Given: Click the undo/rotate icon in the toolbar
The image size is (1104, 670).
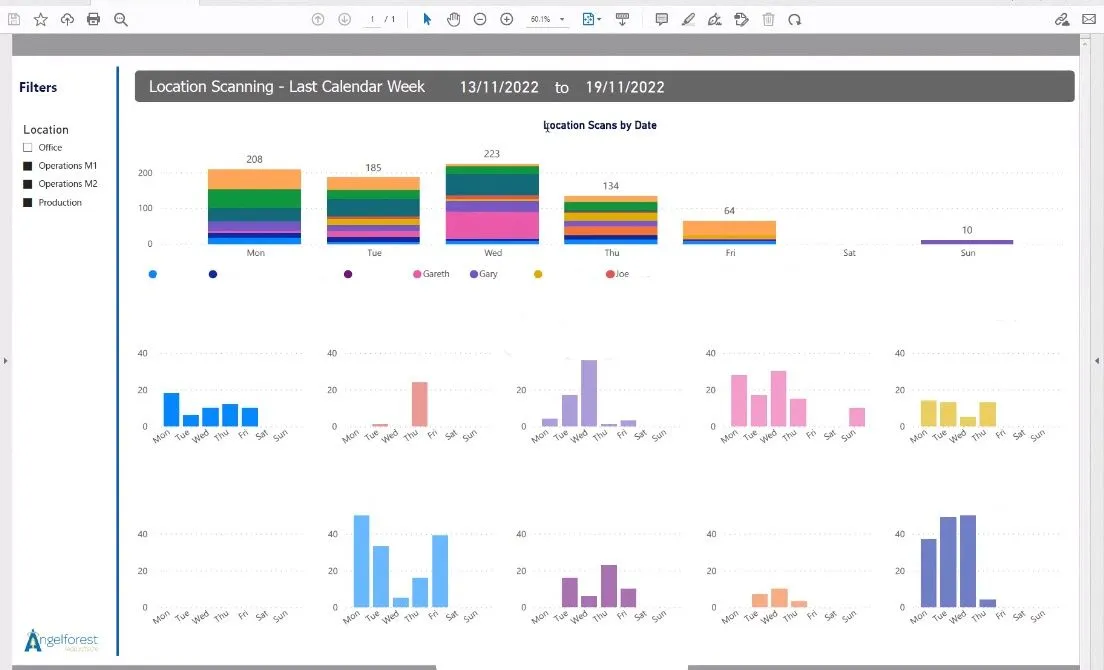Looking at the screenshot, I should tap(794, 18).
